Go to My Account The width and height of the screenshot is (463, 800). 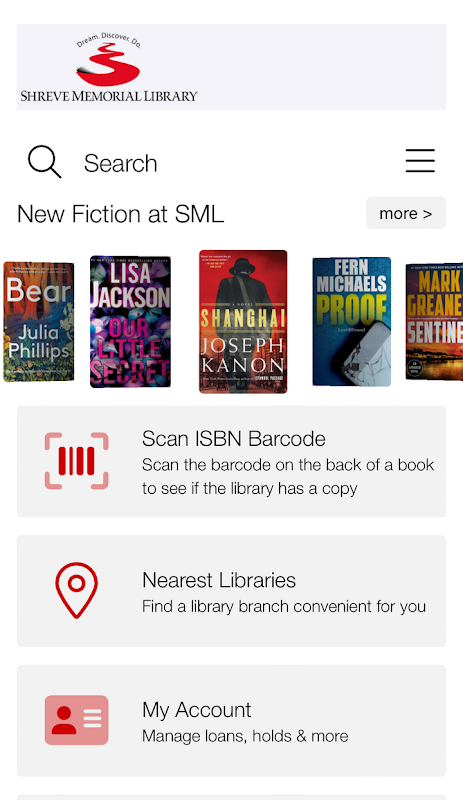231,720
